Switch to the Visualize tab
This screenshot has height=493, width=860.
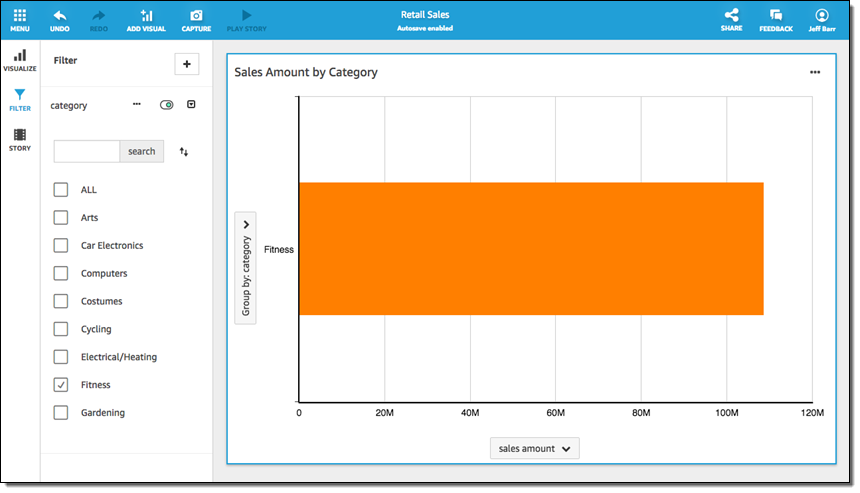20,60
